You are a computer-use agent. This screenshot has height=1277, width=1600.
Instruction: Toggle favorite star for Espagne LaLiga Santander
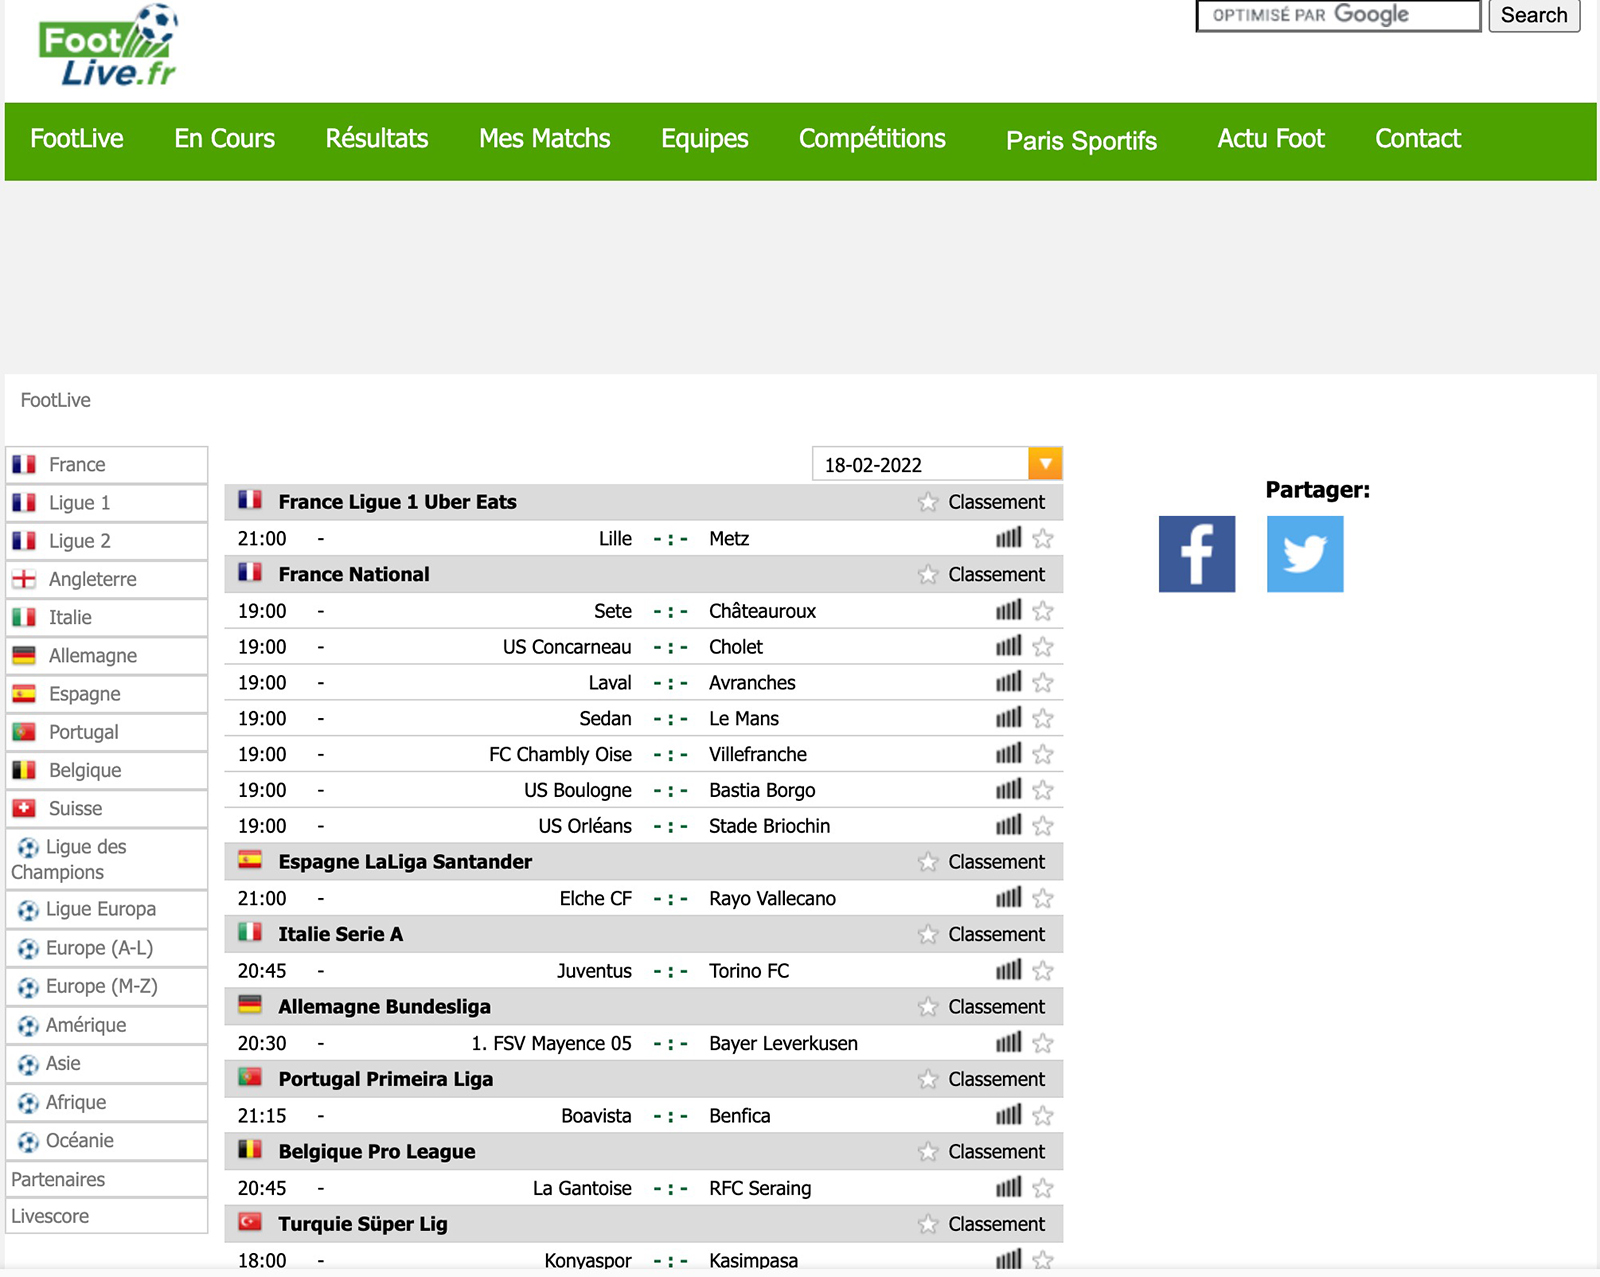(x=928, y=862)
